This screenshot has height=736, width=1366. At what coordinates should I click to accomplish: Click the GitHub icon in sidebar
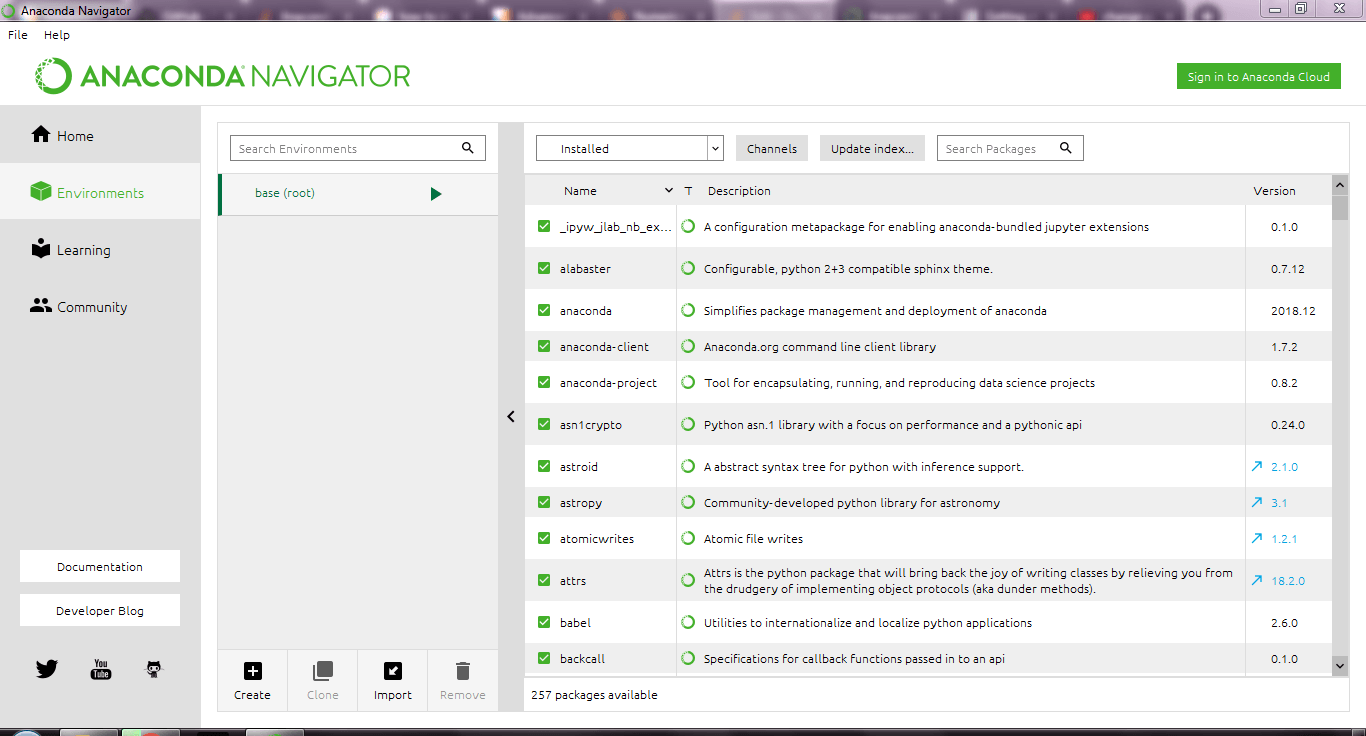click(153, 669)
